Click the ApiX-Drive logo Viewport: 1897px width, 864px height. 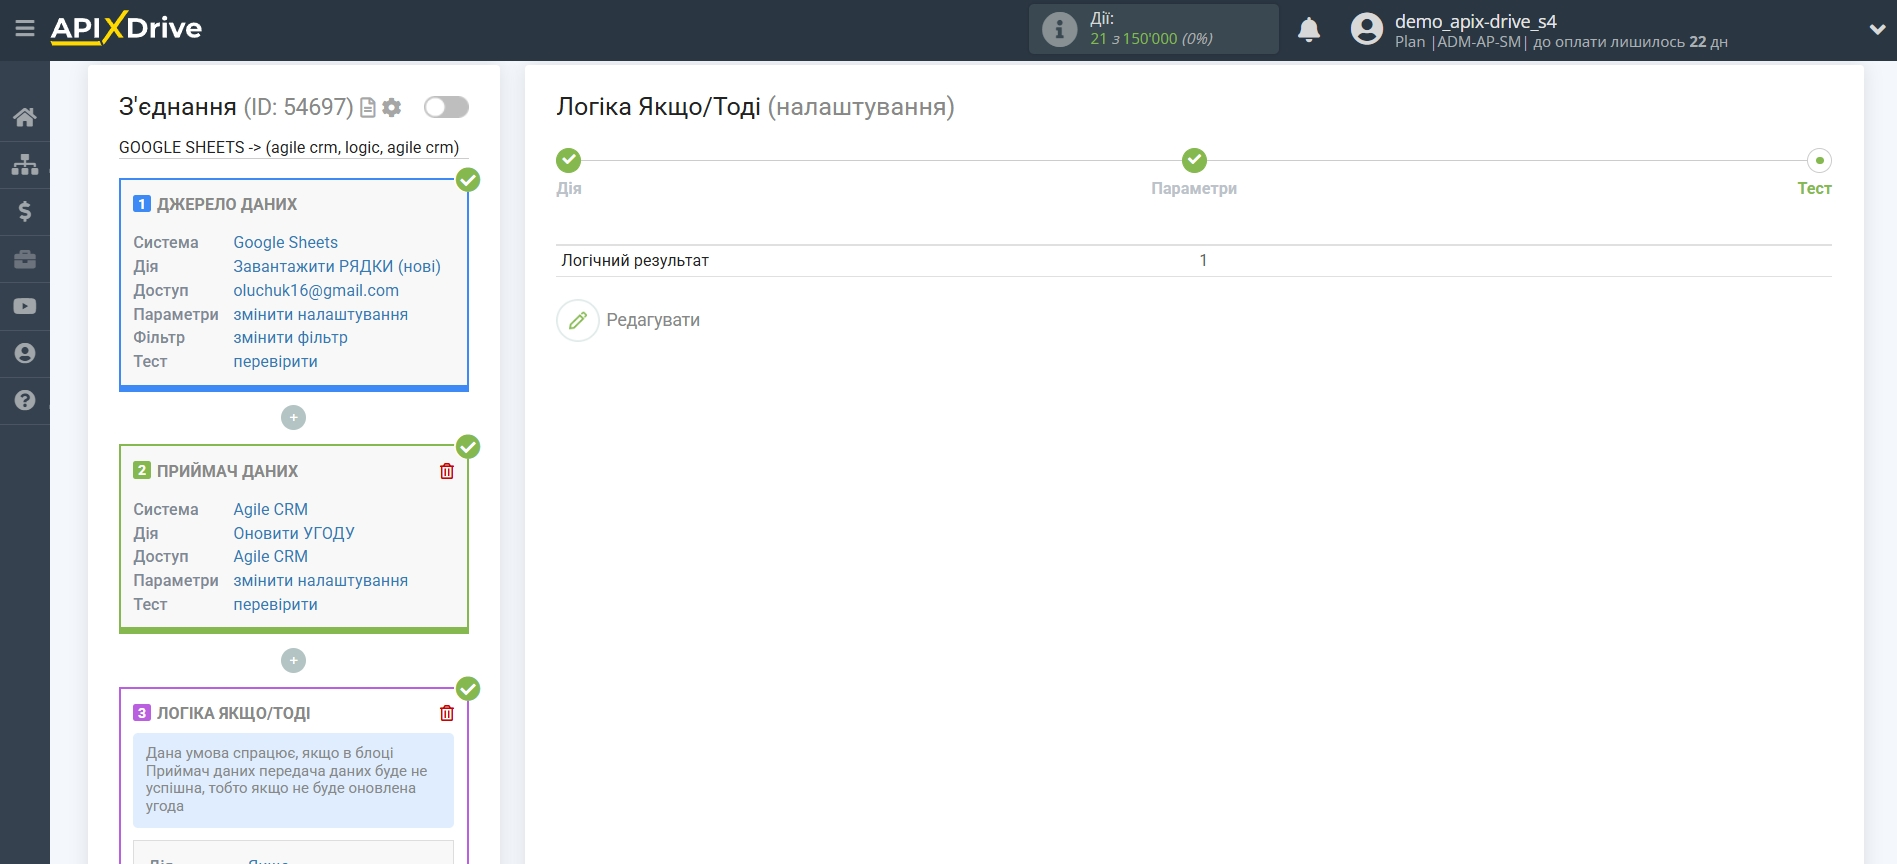pos(126,28)
